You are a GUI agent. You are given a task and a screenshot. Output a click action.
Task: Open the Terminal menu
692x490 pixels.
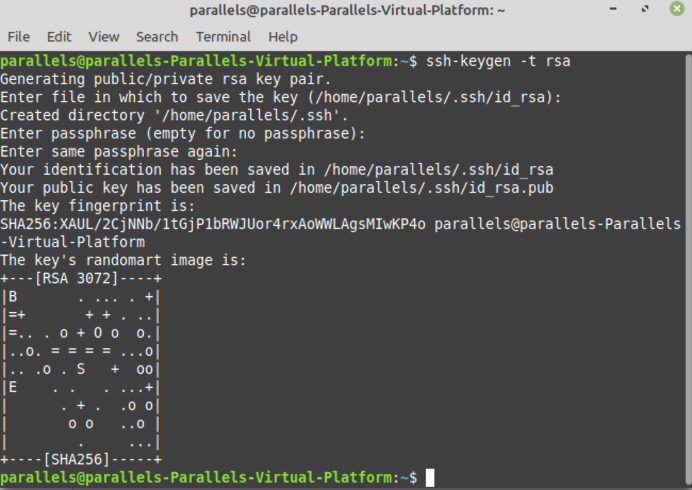(x=222, y=37)
